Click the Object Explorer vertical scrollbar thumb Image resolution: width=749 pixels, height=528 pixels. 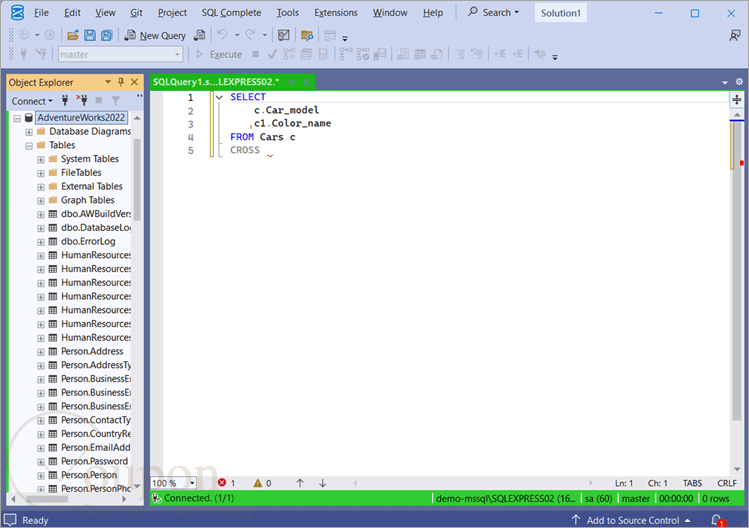[x=137, y=179]
